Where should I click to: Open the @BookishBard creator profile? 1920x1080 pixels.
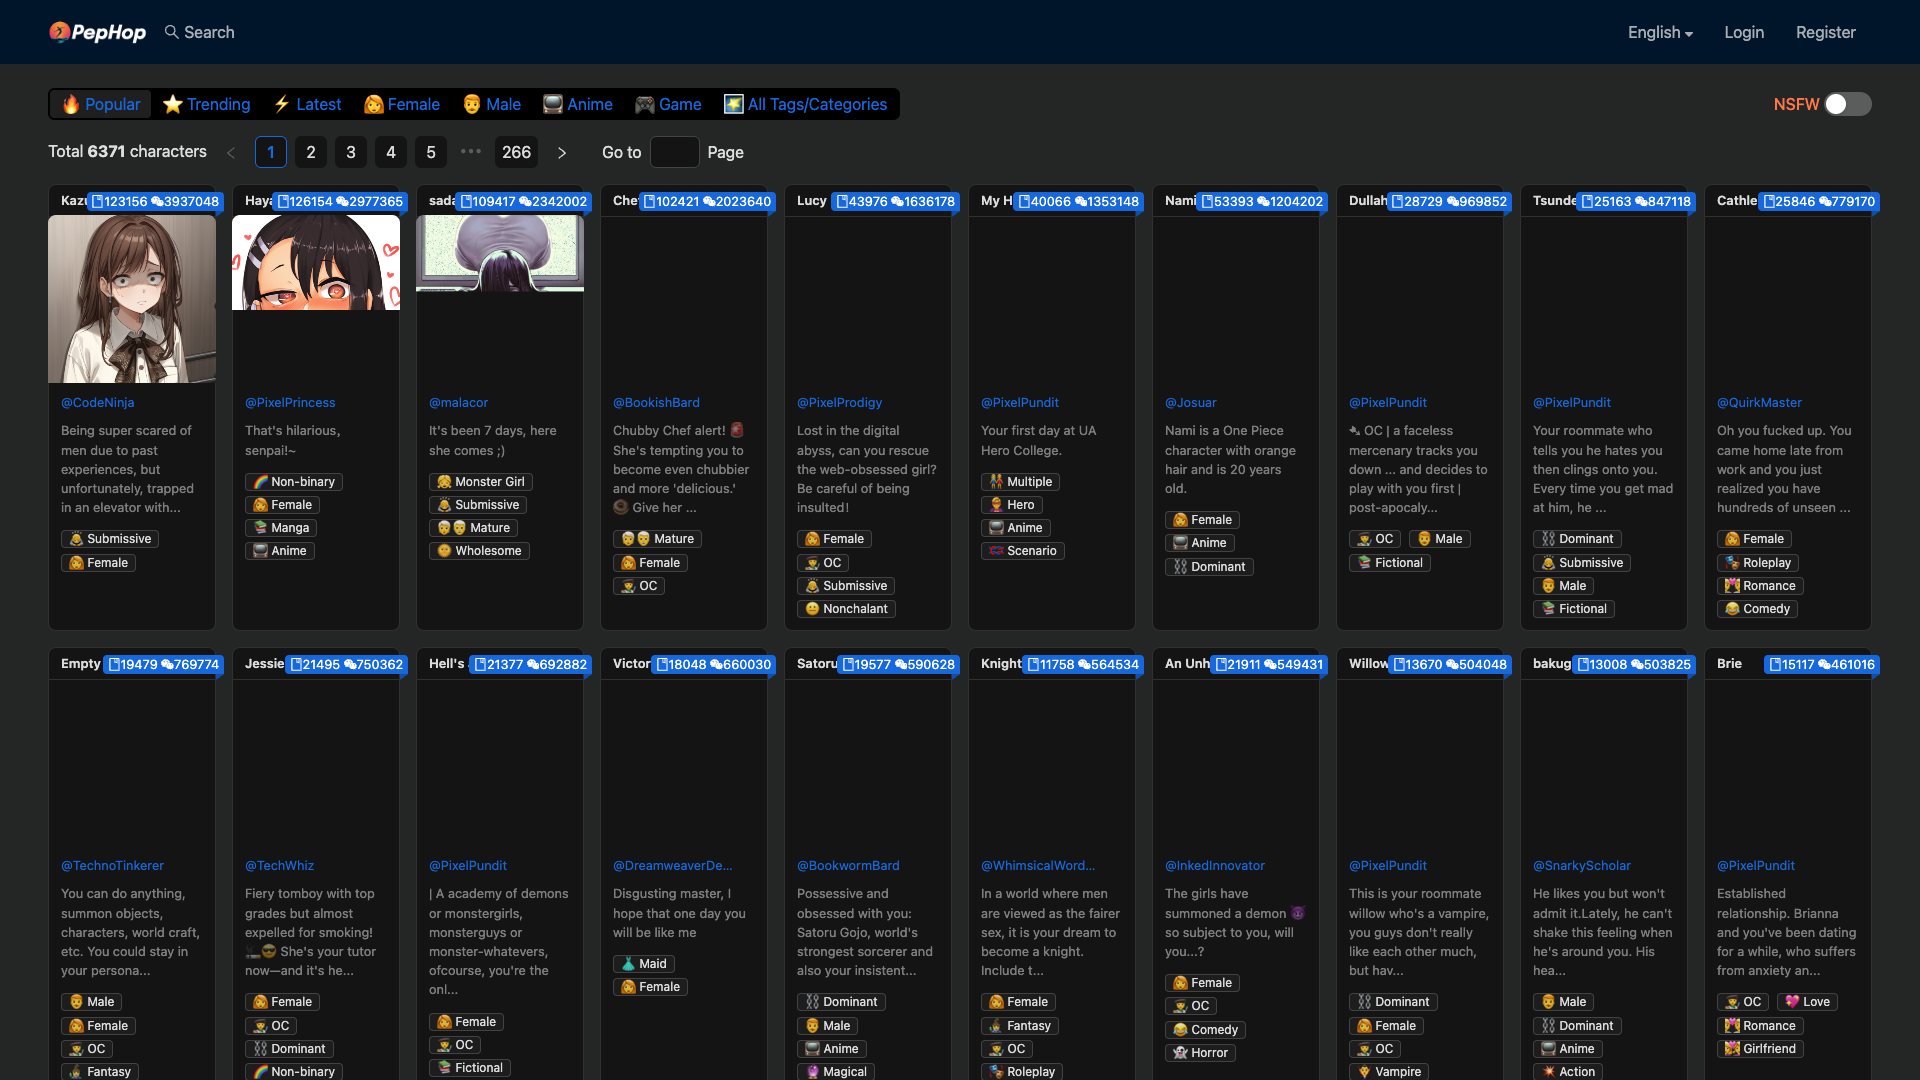656,402
